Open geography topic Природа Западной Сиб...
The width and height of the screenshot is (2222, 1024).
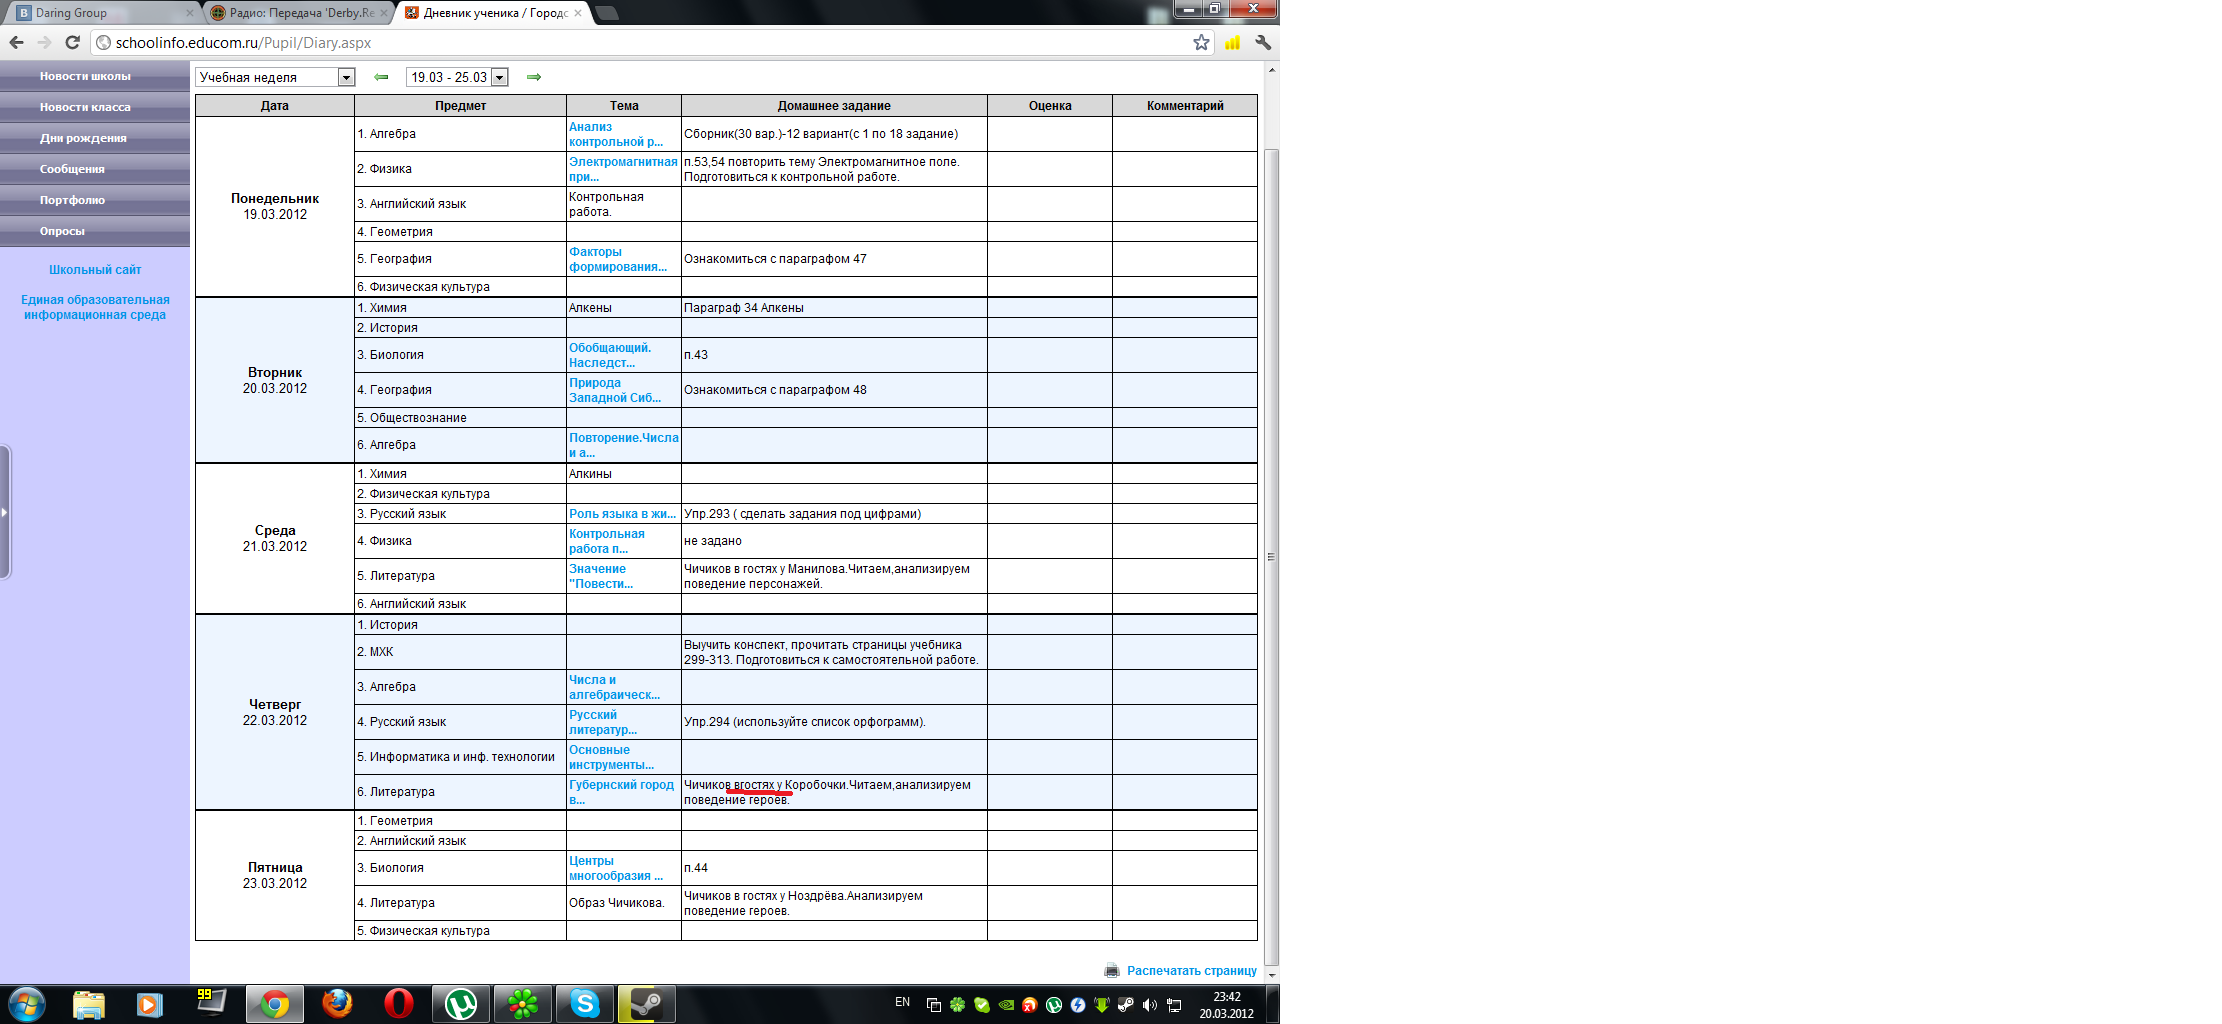click(615, 390)
